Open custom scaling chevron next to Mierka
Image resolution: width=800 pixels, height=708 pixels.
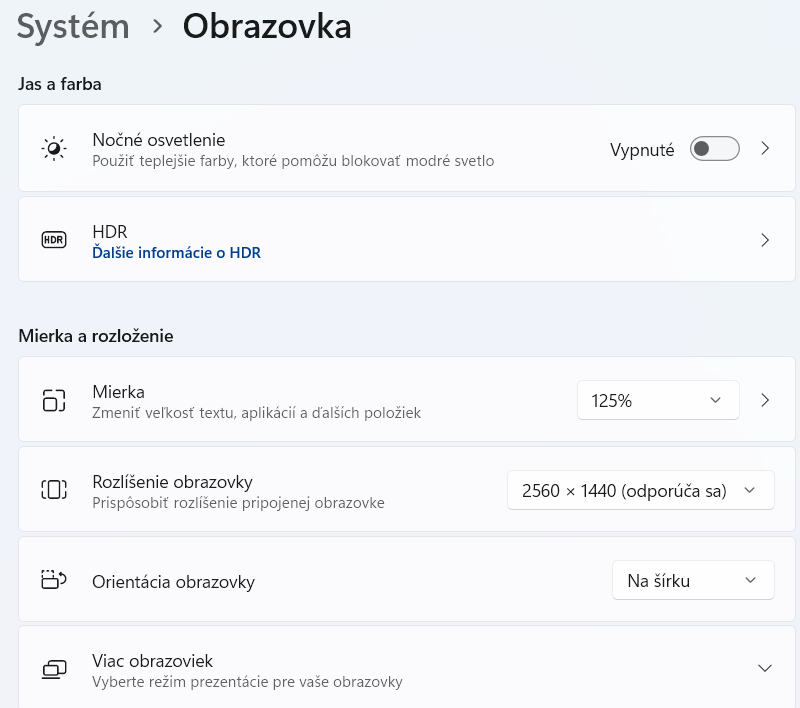tap(765, 400)
